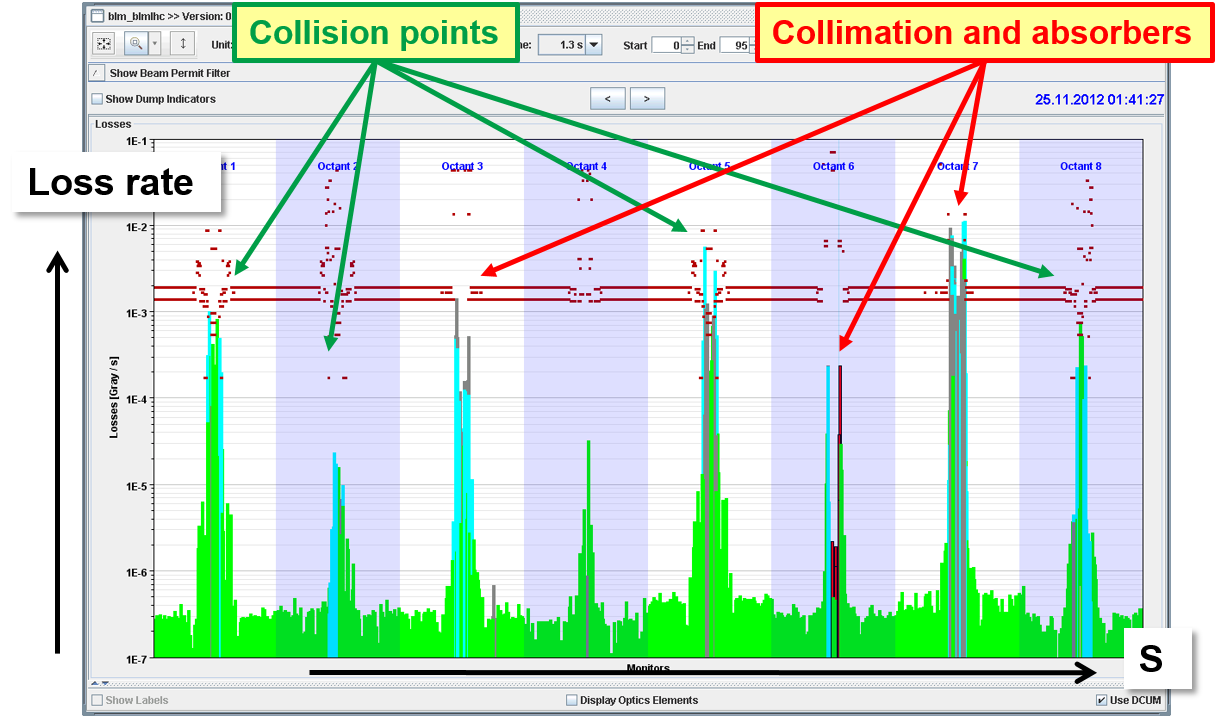Viewport: 1215px width, 716px height.
Task: Toggle the Show Labels checkbox
Action: click(x=97, y=700)
